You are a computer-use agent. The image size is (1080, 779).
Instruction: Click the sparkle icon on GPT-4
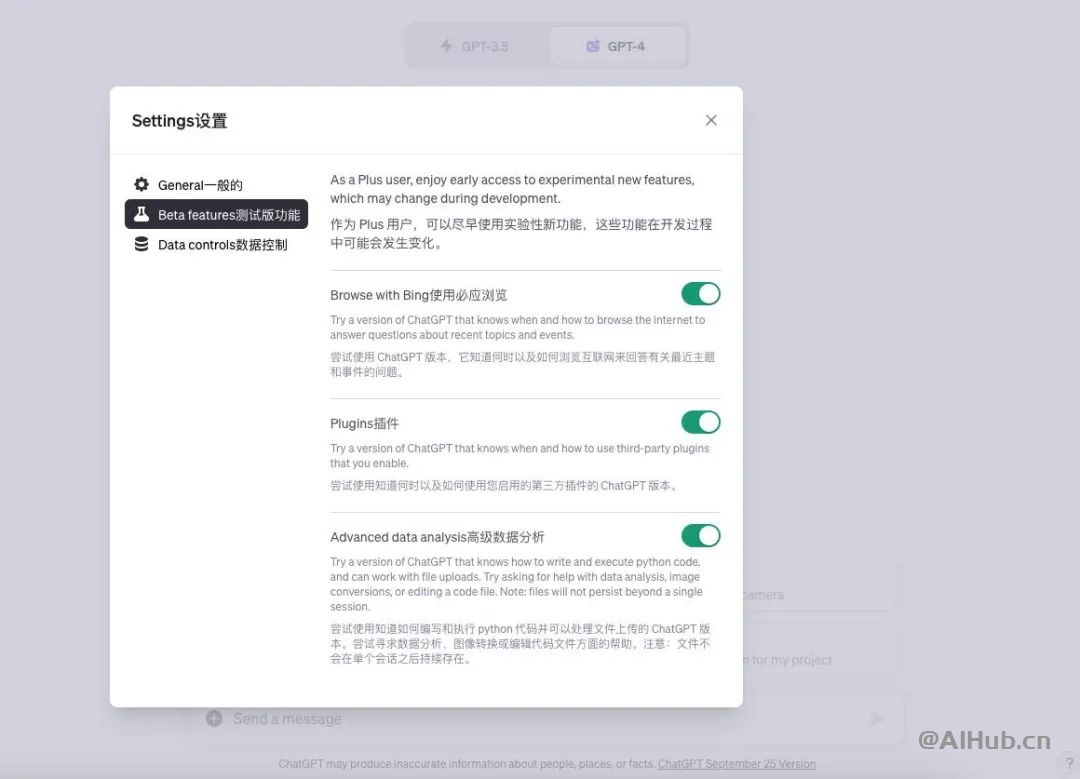point(592,46)
